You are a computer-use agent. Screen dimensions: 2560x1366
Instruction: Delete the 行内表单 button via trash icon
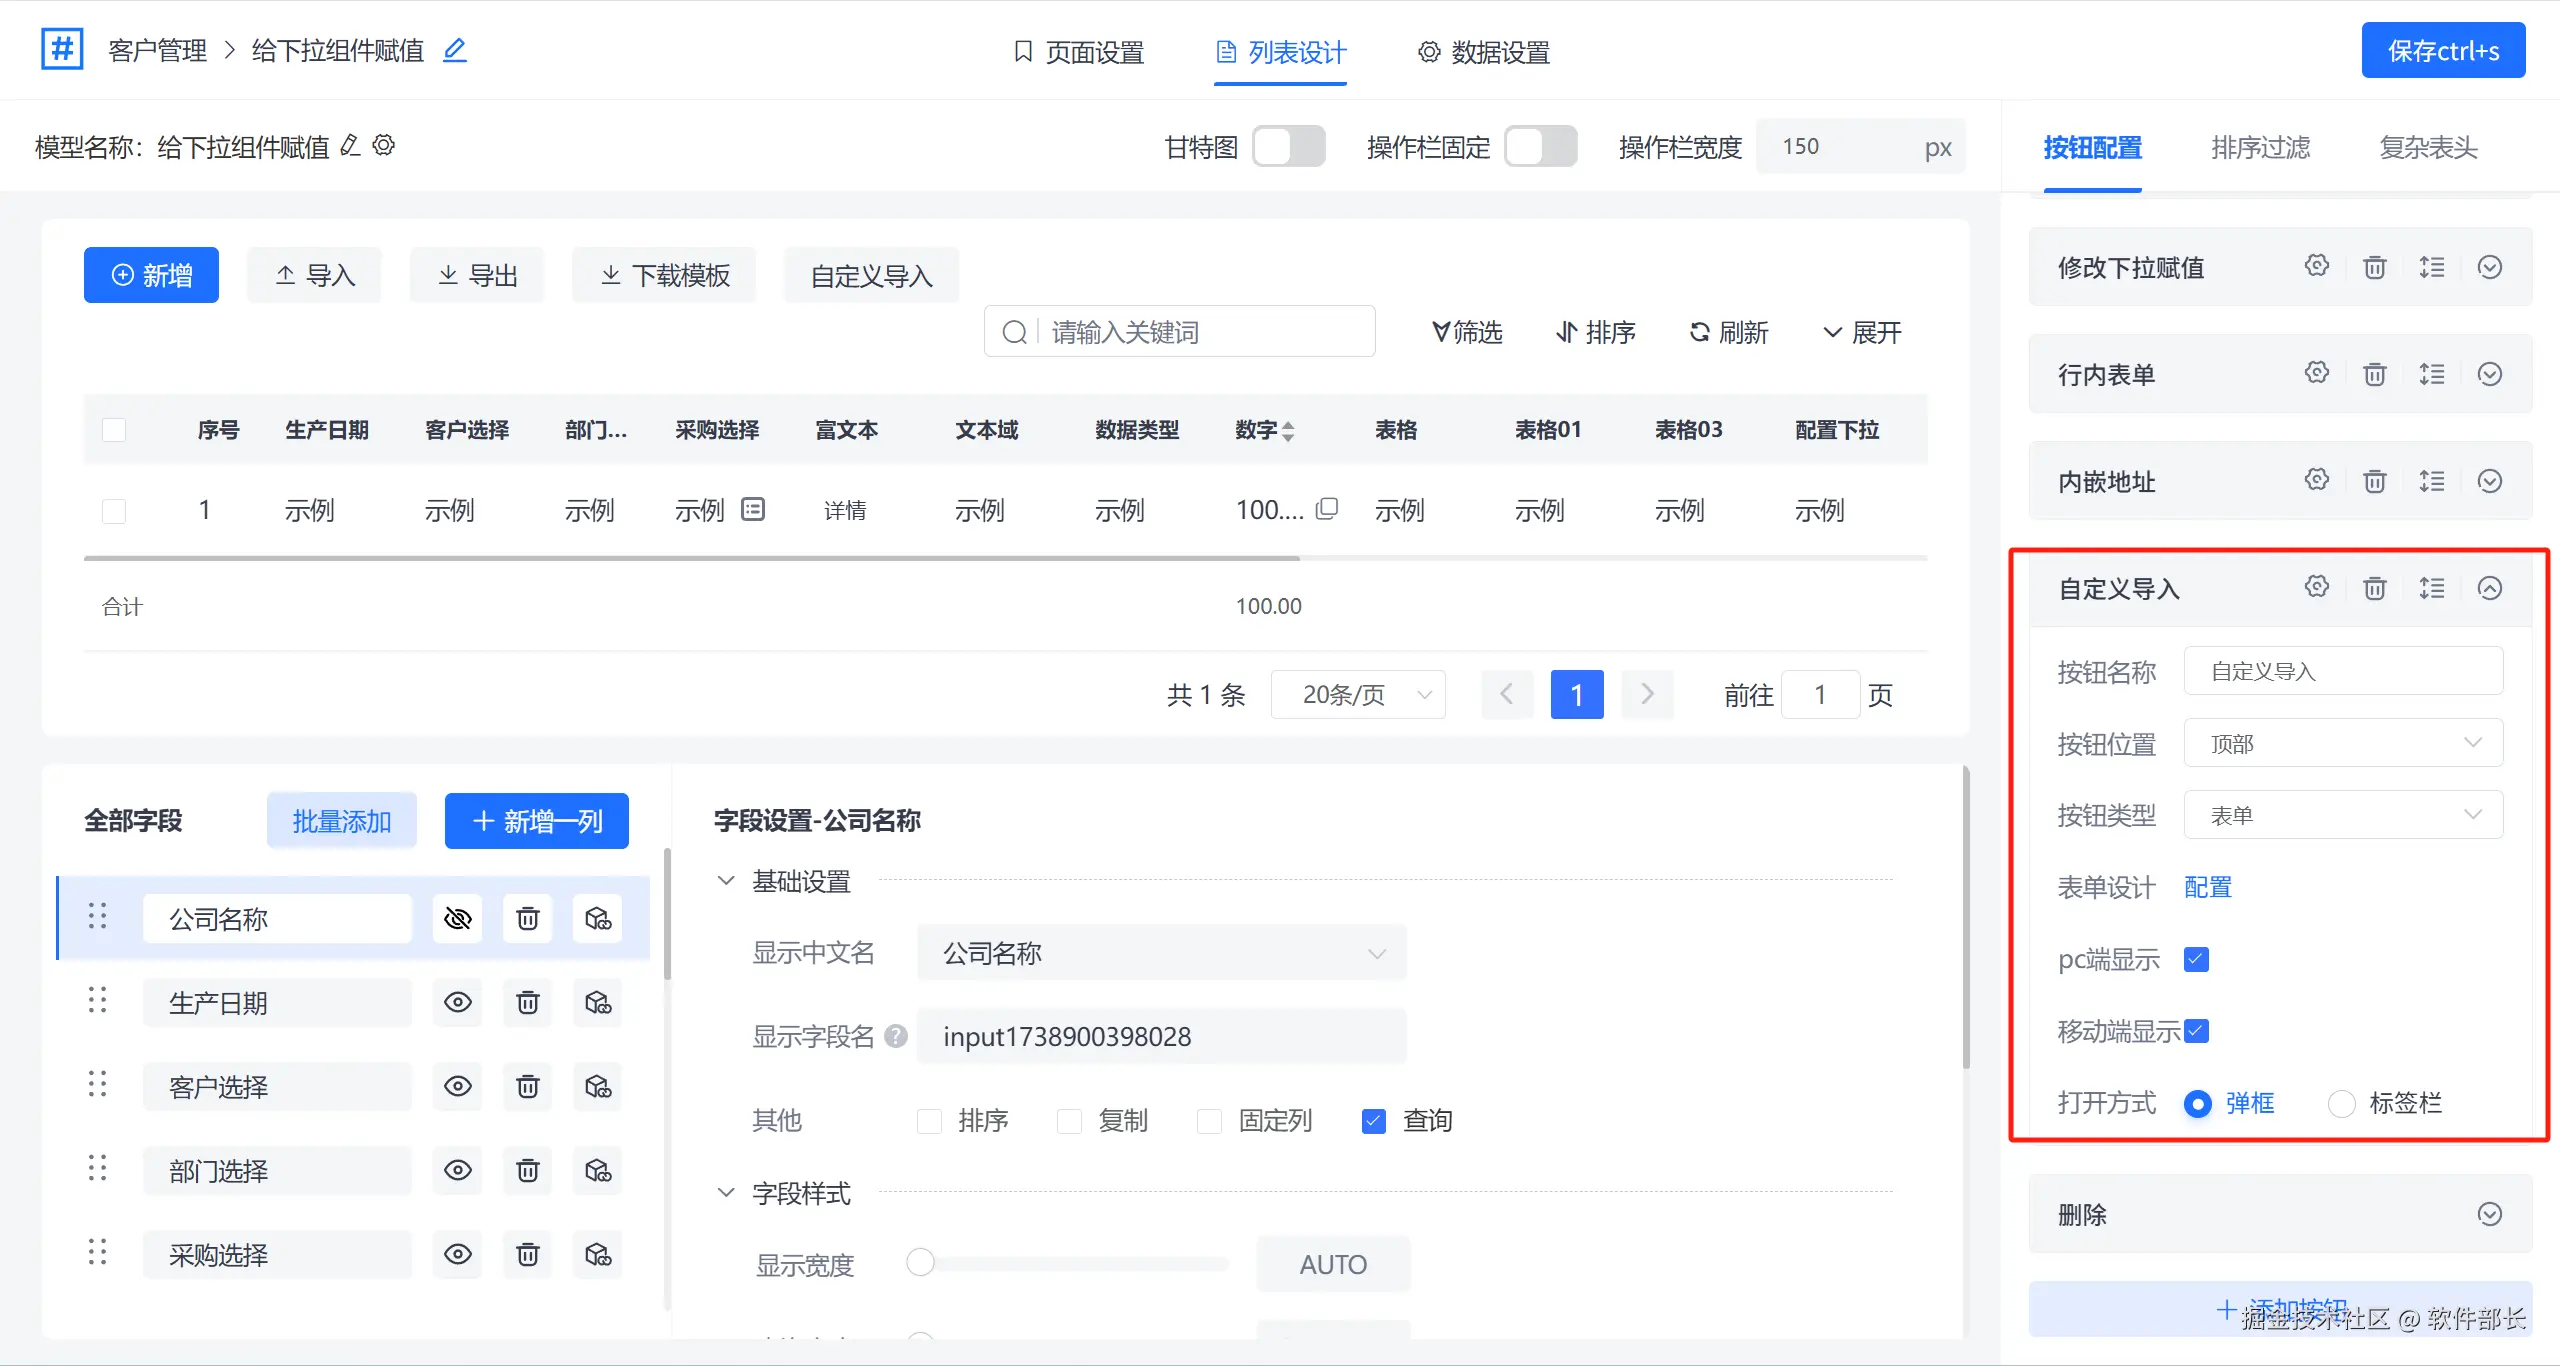[2374, 374]
